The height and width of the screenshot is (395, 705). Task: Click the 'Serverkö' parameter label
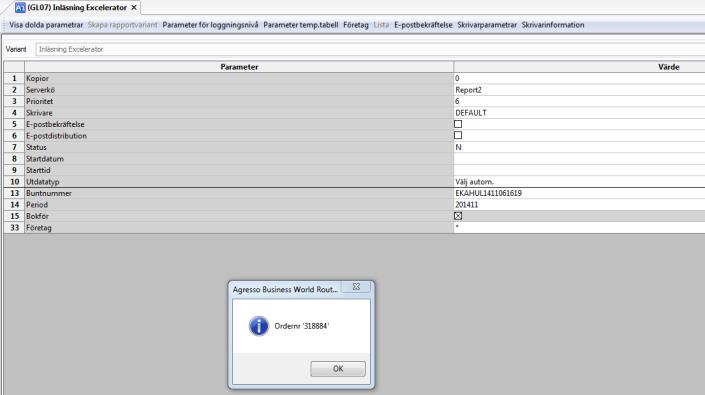tap(40, 90)
